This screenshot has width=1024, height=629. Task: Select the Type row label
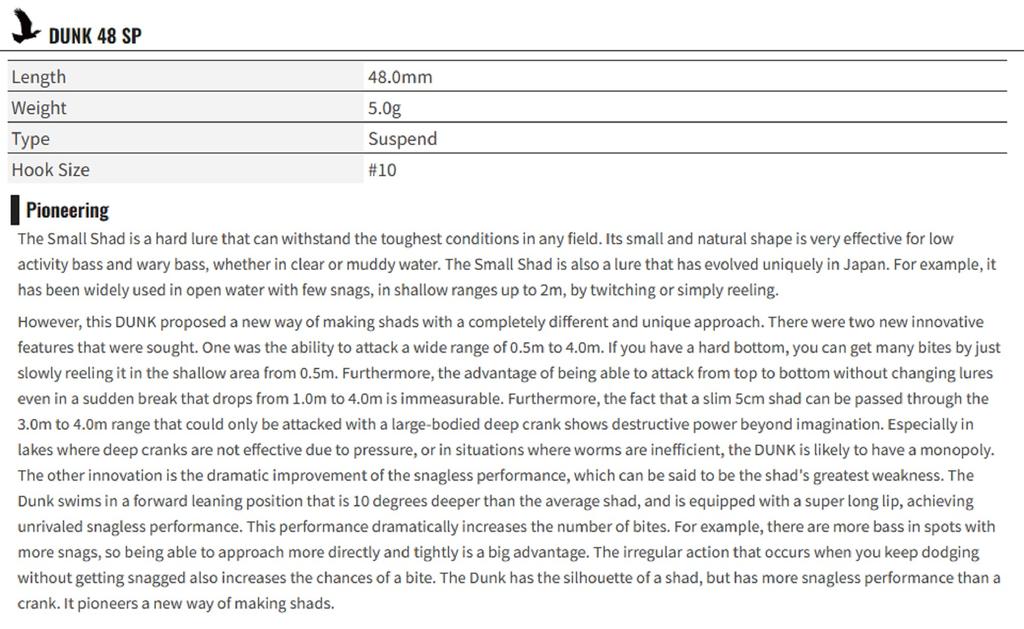[30, 139]
